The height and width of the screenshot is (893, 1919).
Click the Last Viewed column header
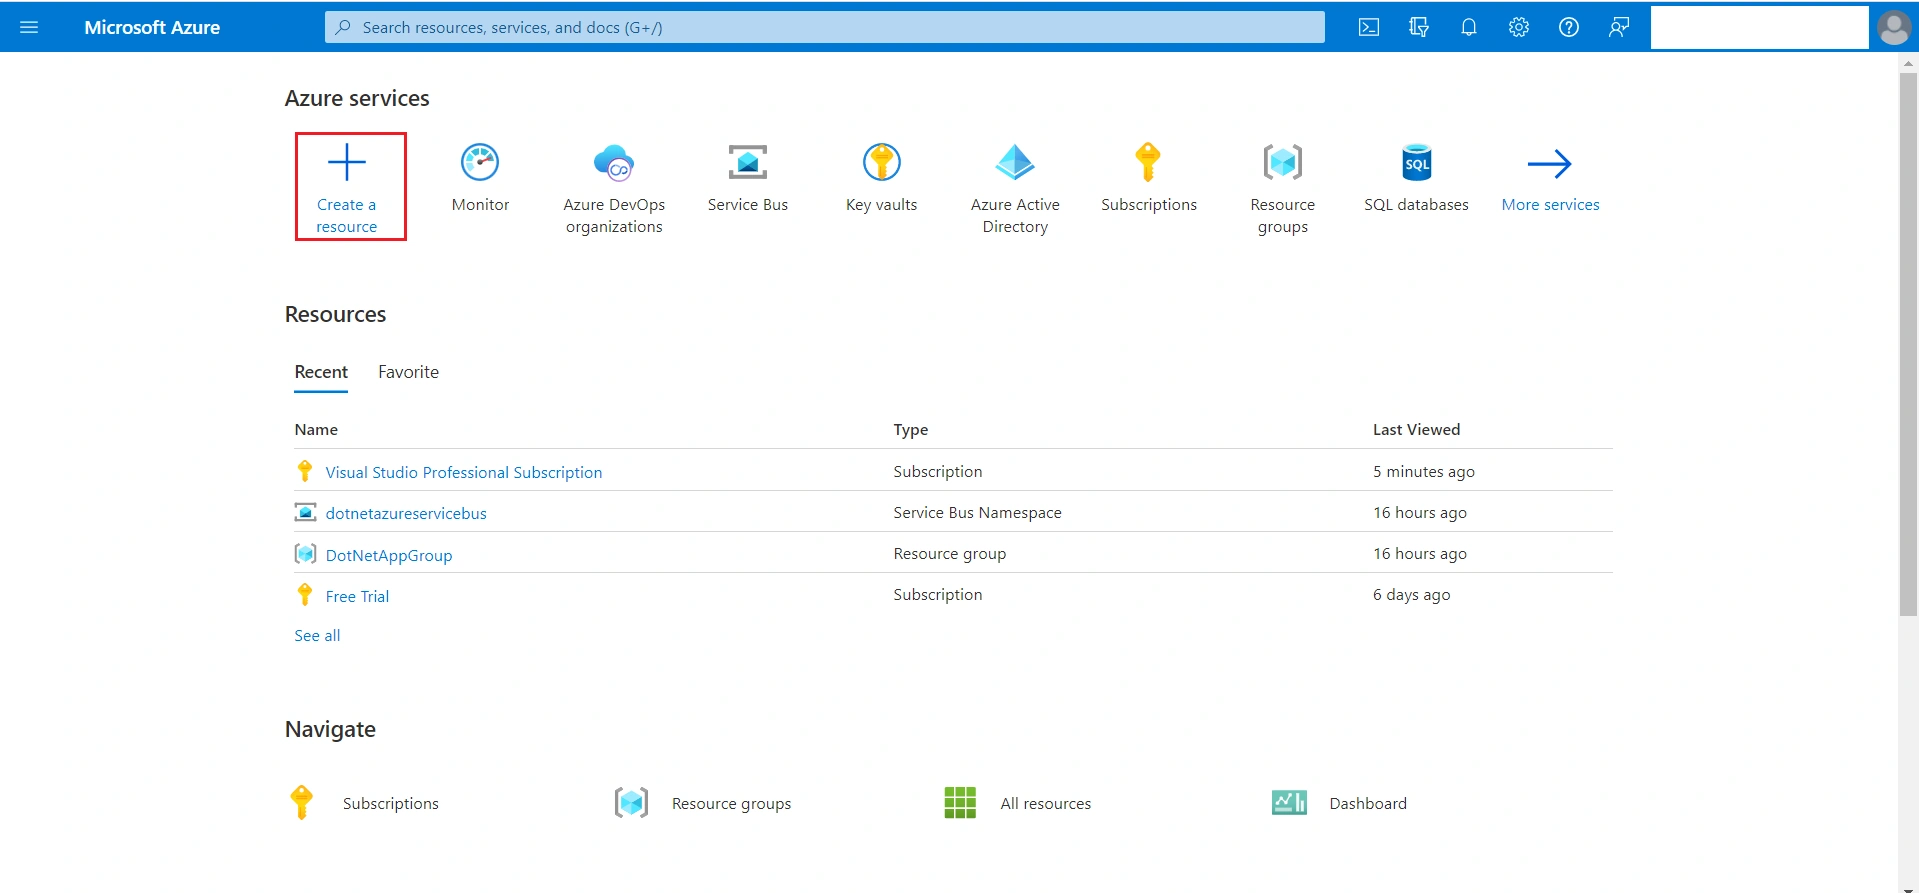pos(1416,429)
